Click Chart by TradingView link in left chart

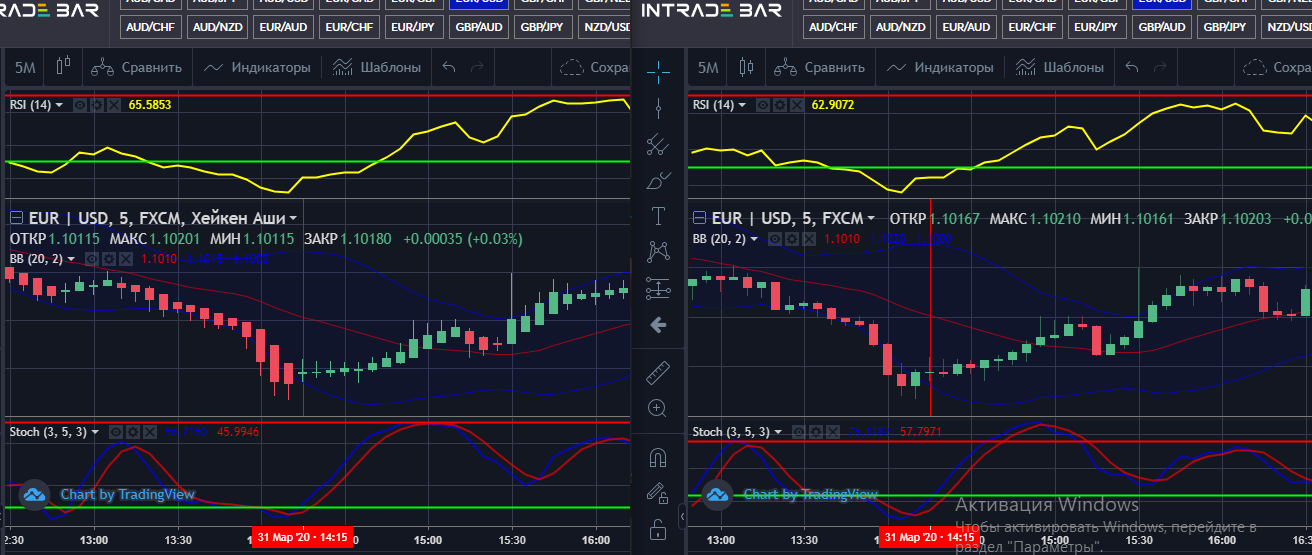tap(127, 494)
